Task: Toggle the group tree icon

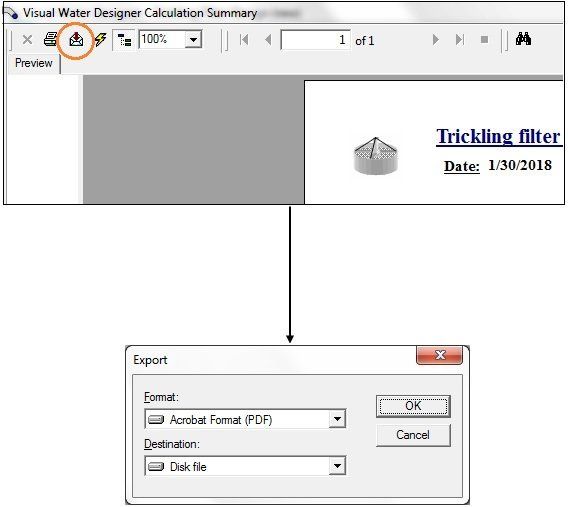Action: click(x=124, y=40)
